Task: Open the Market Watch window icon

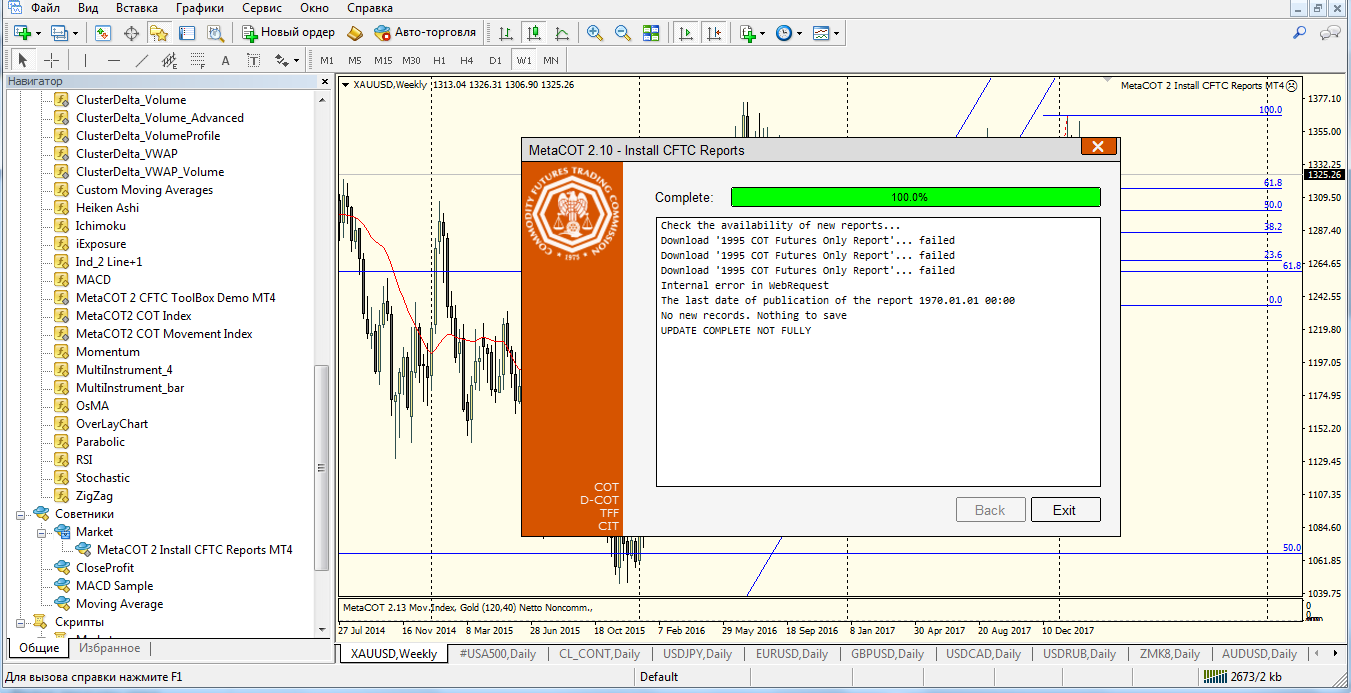Action: 103,32
